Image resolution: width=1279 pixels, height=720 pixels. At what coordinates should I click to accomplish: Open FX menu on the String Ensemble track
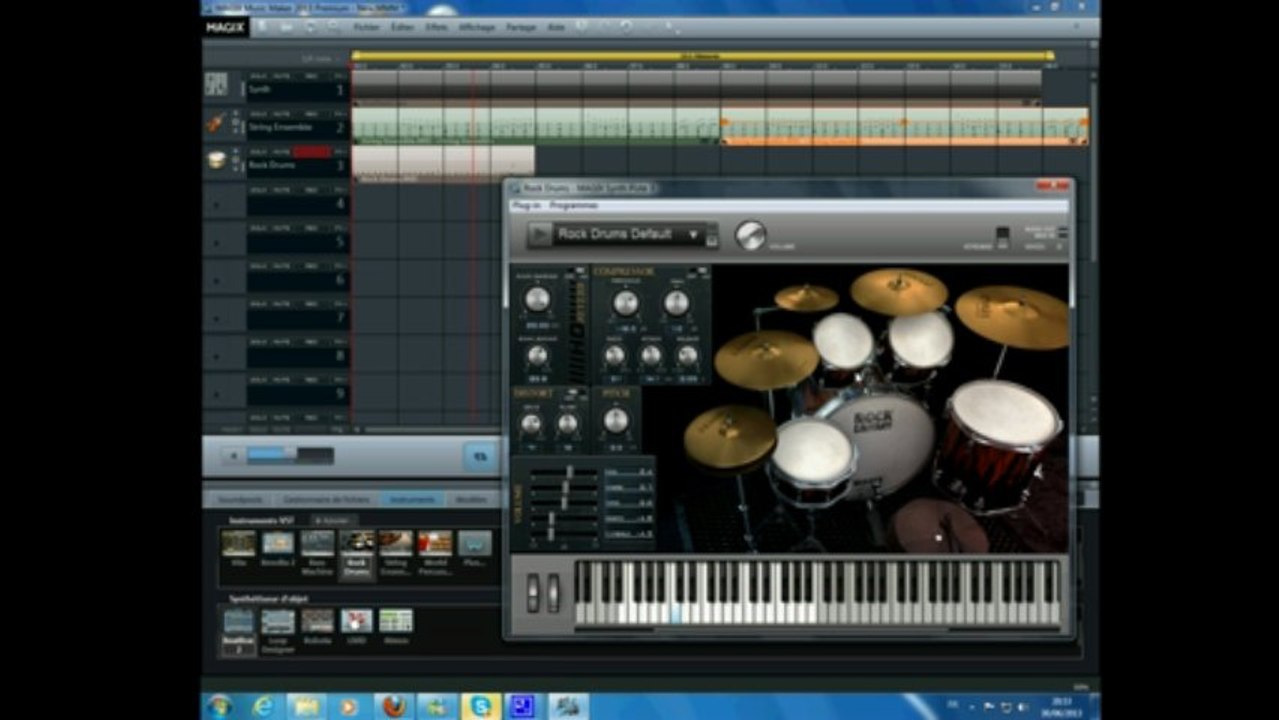340,114
